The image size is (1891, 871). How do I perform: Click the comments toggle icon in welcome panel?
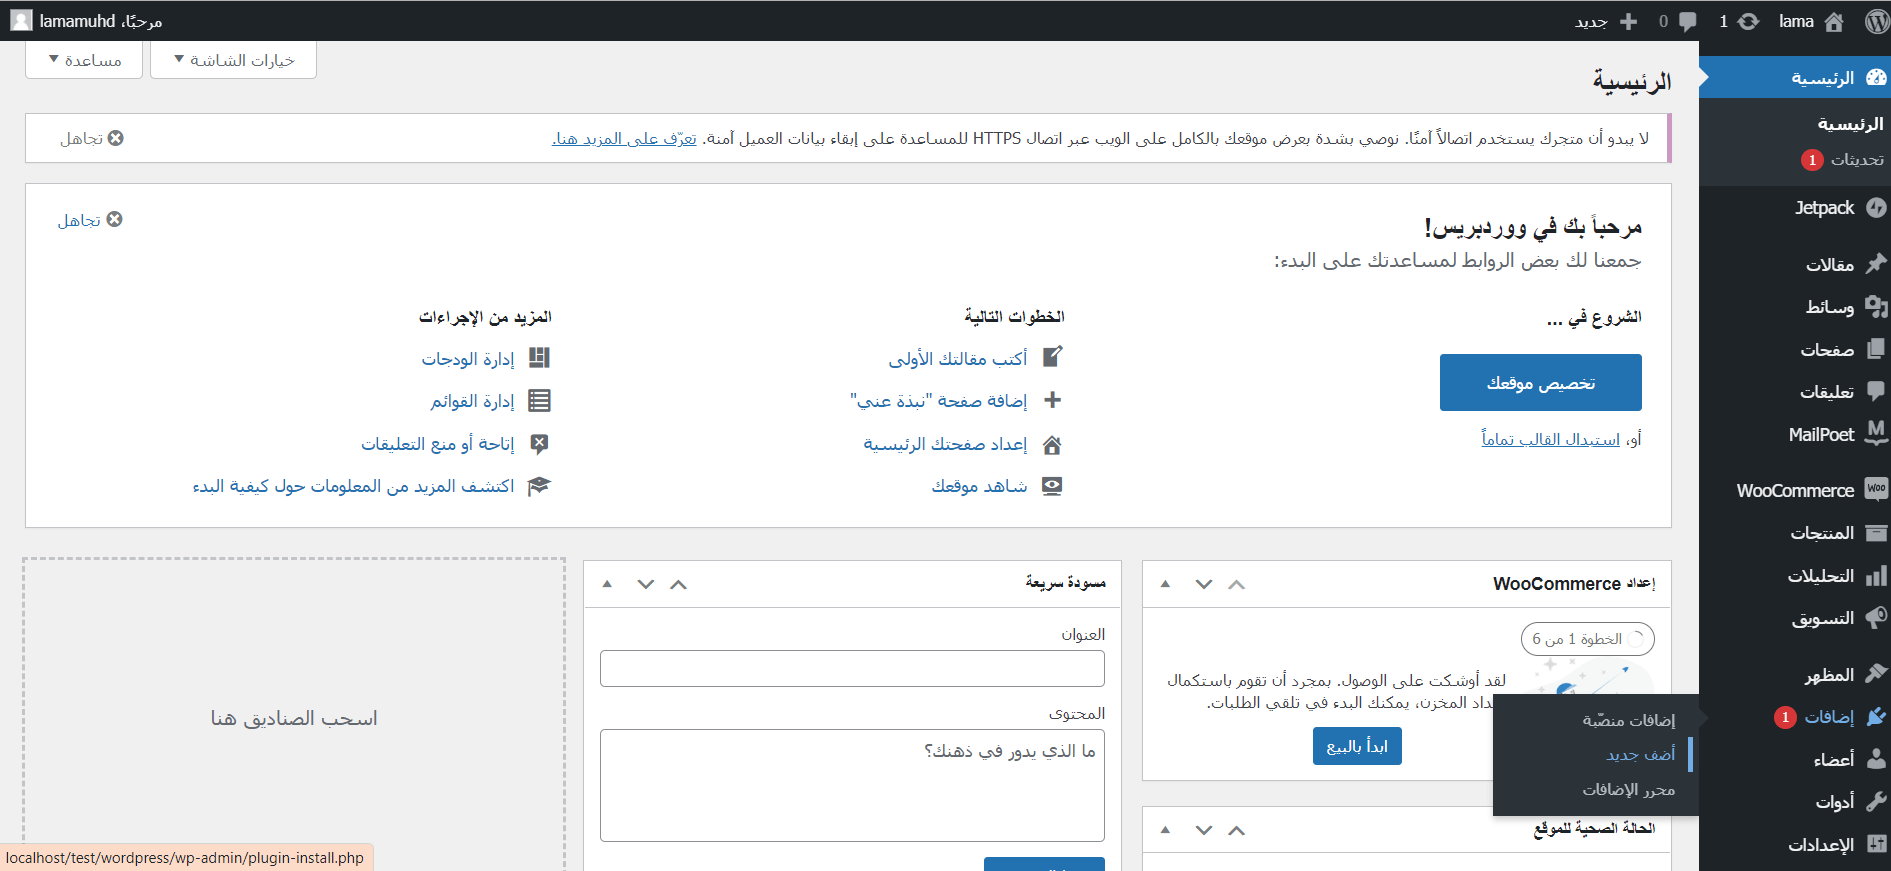(539, 443)
